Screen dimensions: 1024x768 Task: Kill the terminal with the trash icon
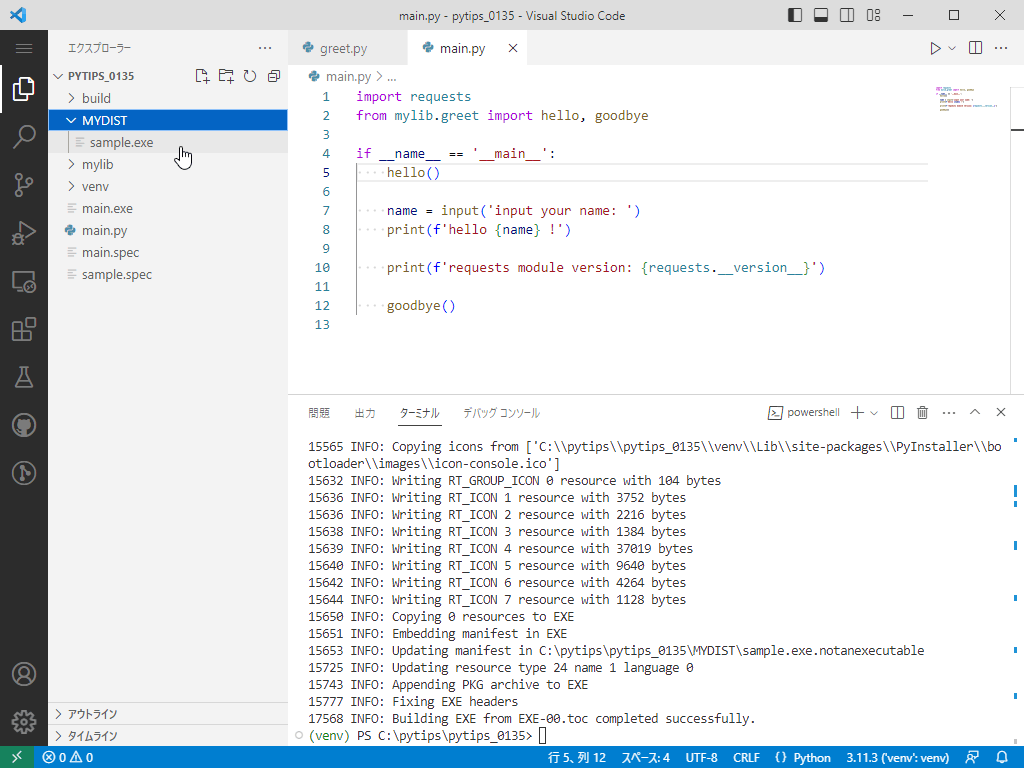922,412
